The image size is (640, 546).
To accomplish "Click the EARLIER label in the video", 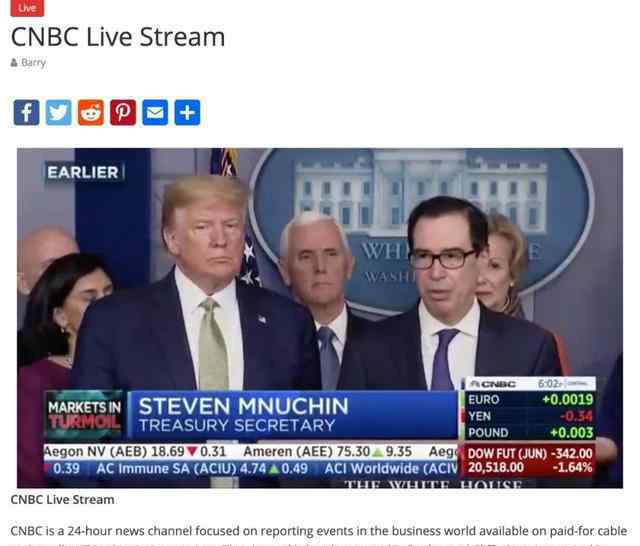I will [83, 172].
